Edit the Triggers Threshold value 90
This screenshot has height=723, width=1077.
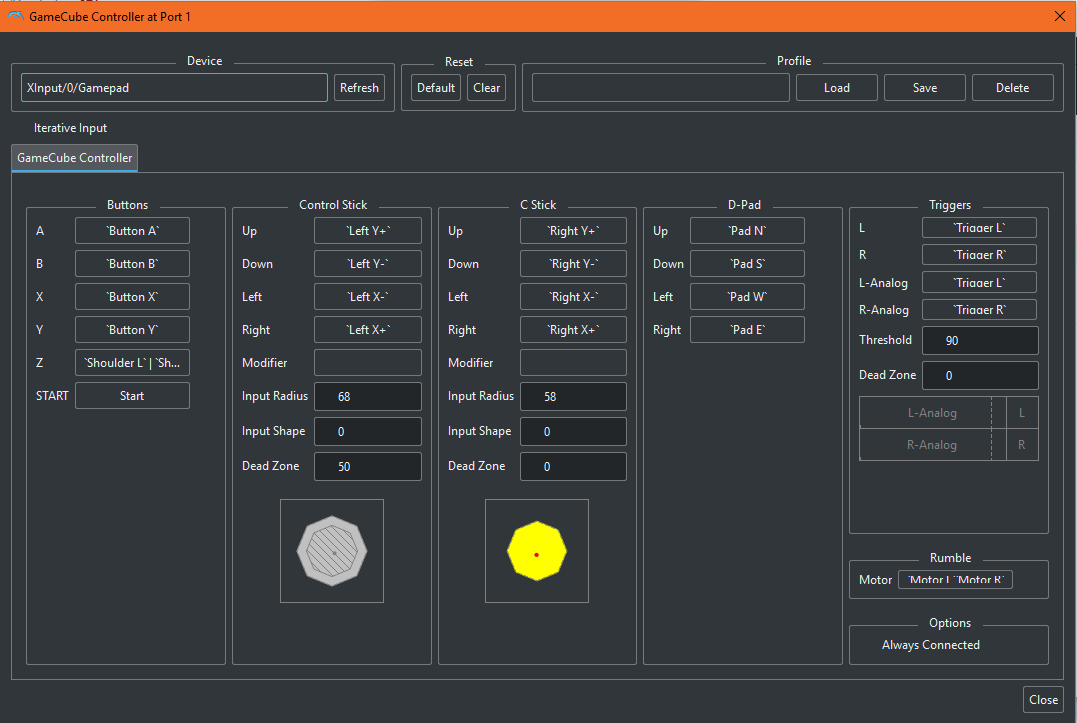pyautogui.click(x=980, y=341)
